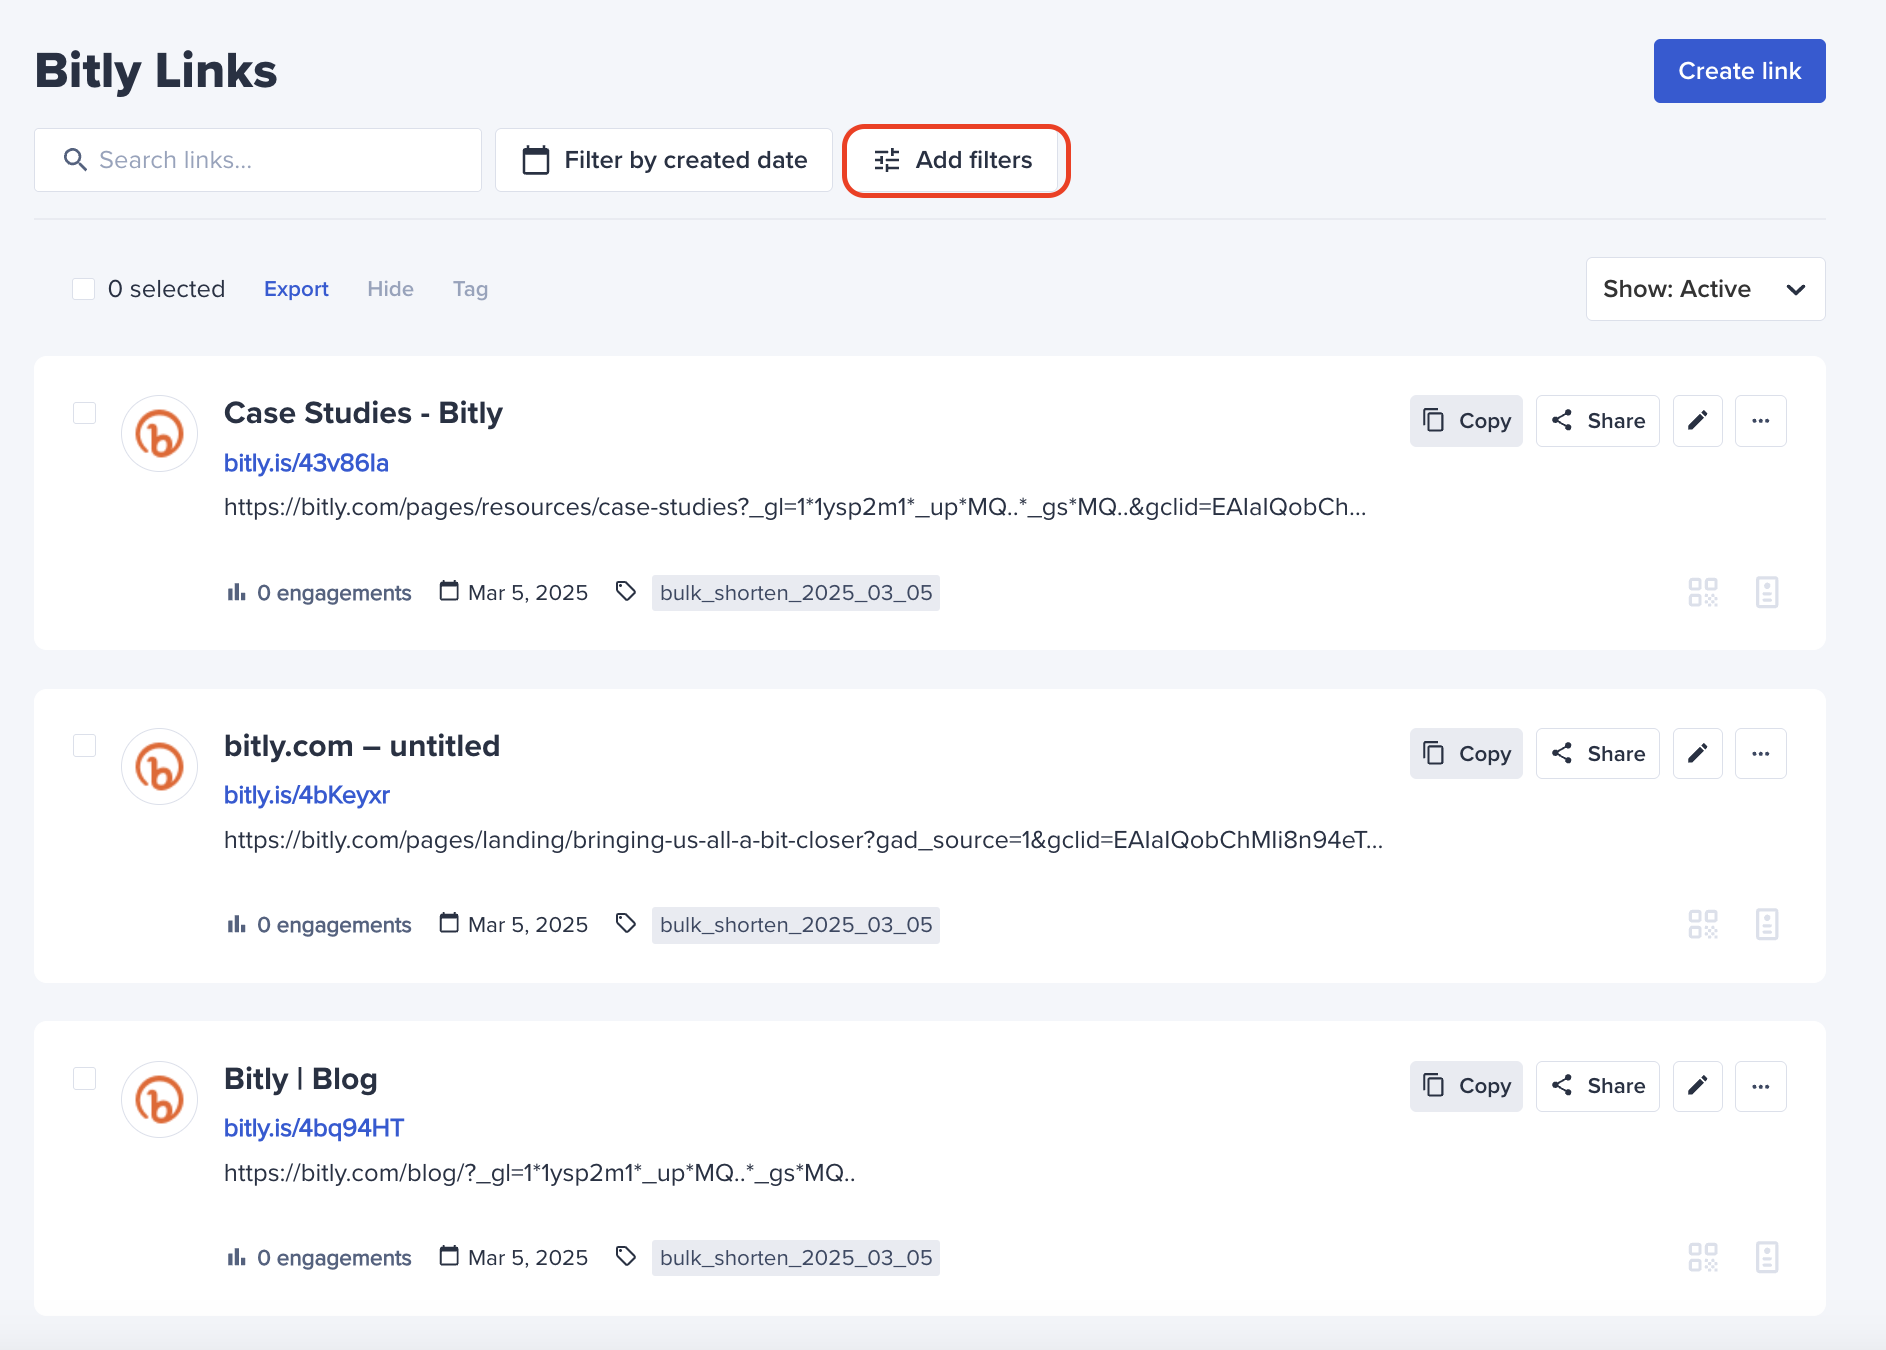Open link-in-bio page icon for Bitly Blog
Screen dimensions: 1886x1350
pos(1767,1257)
